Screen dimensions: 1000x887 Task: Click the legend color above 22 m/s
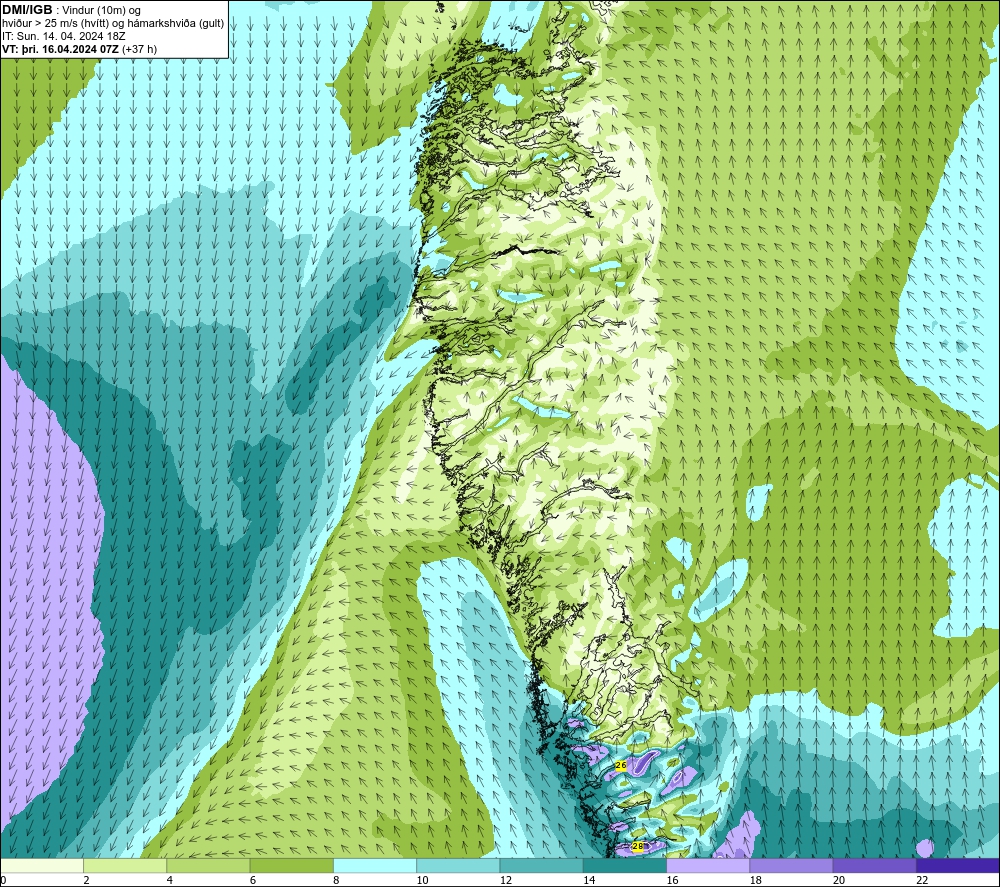[958, 865]
